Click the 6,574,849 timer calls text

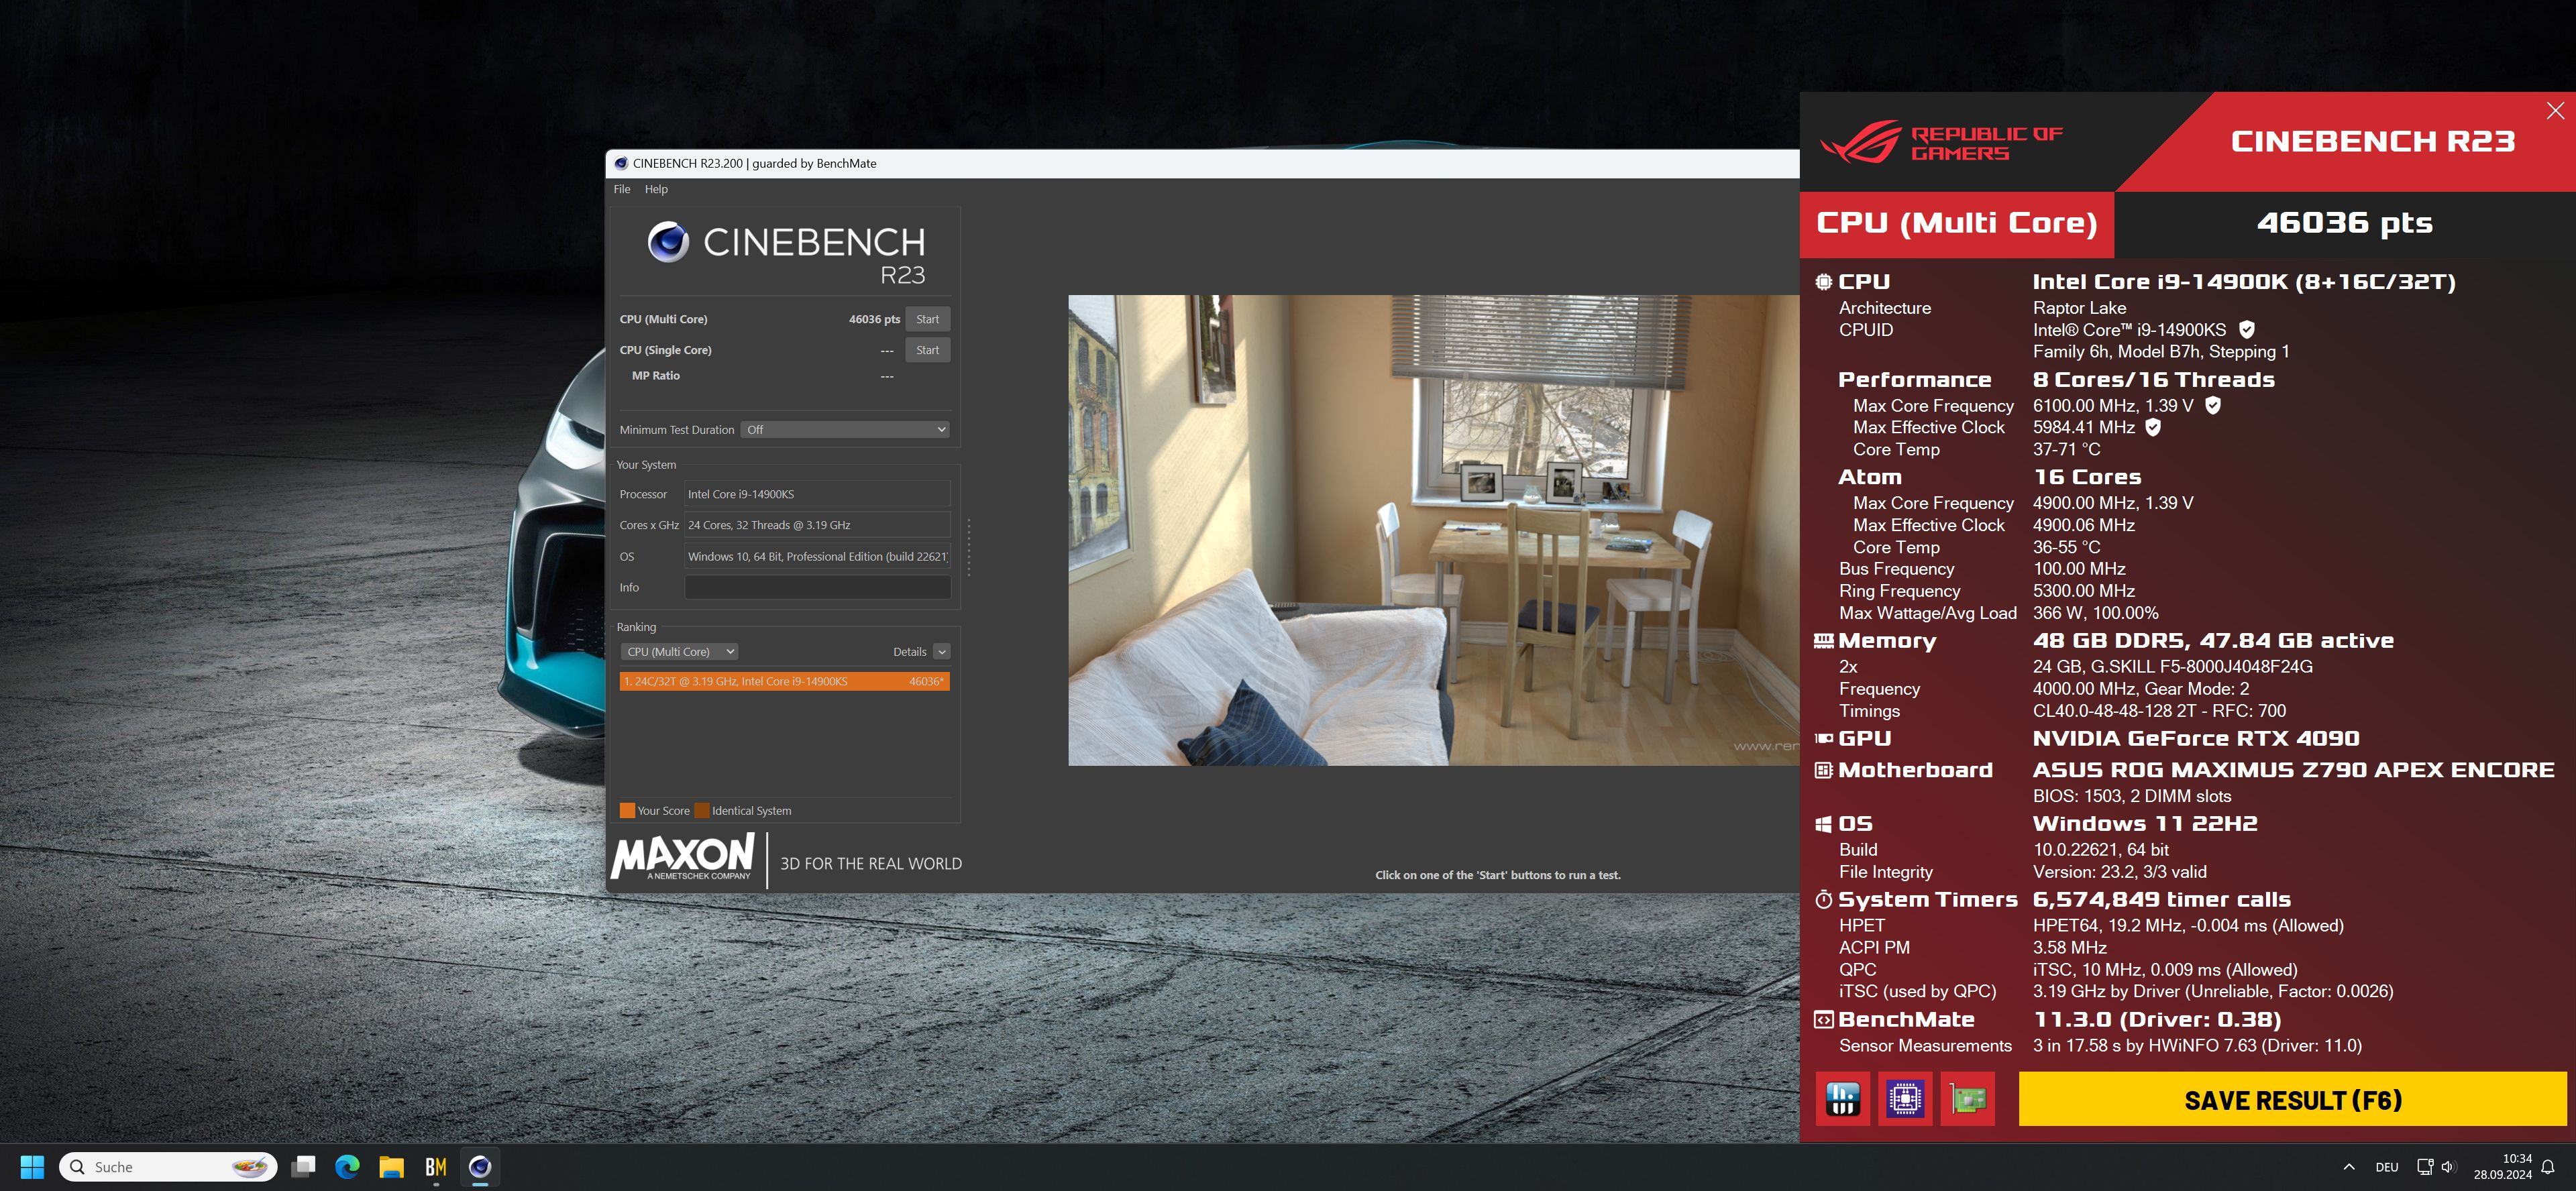coord(2162,899)
